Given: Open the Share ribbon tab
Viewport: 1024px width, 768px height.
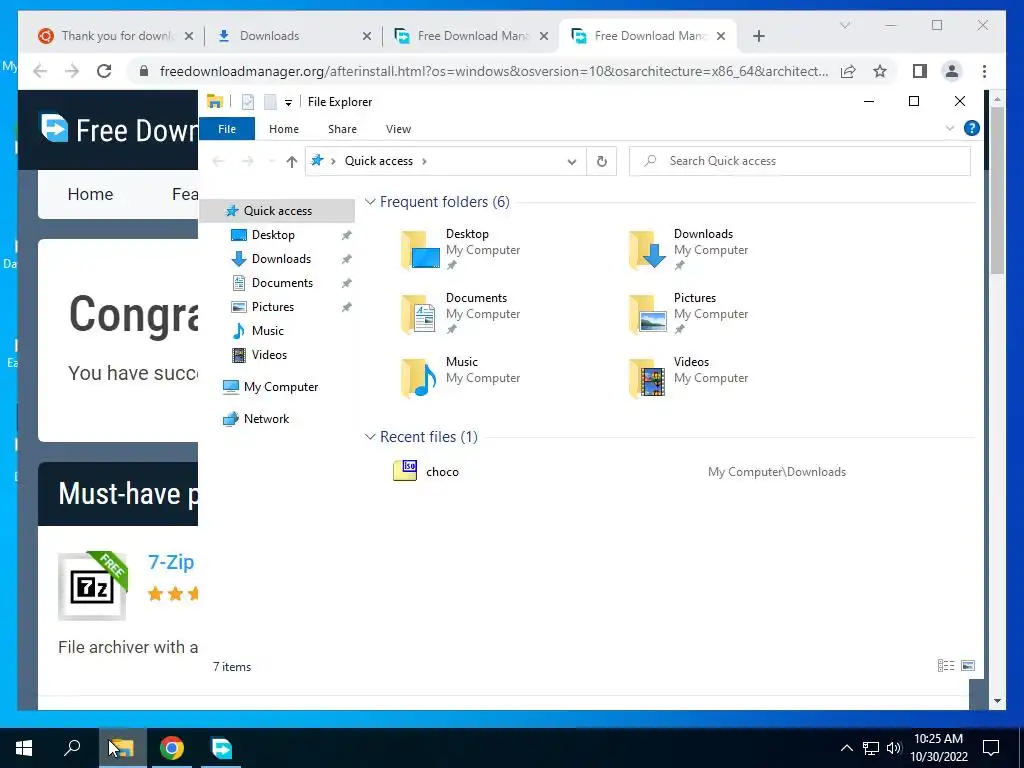Looking at the screenshot, I should tap(342, 129).
